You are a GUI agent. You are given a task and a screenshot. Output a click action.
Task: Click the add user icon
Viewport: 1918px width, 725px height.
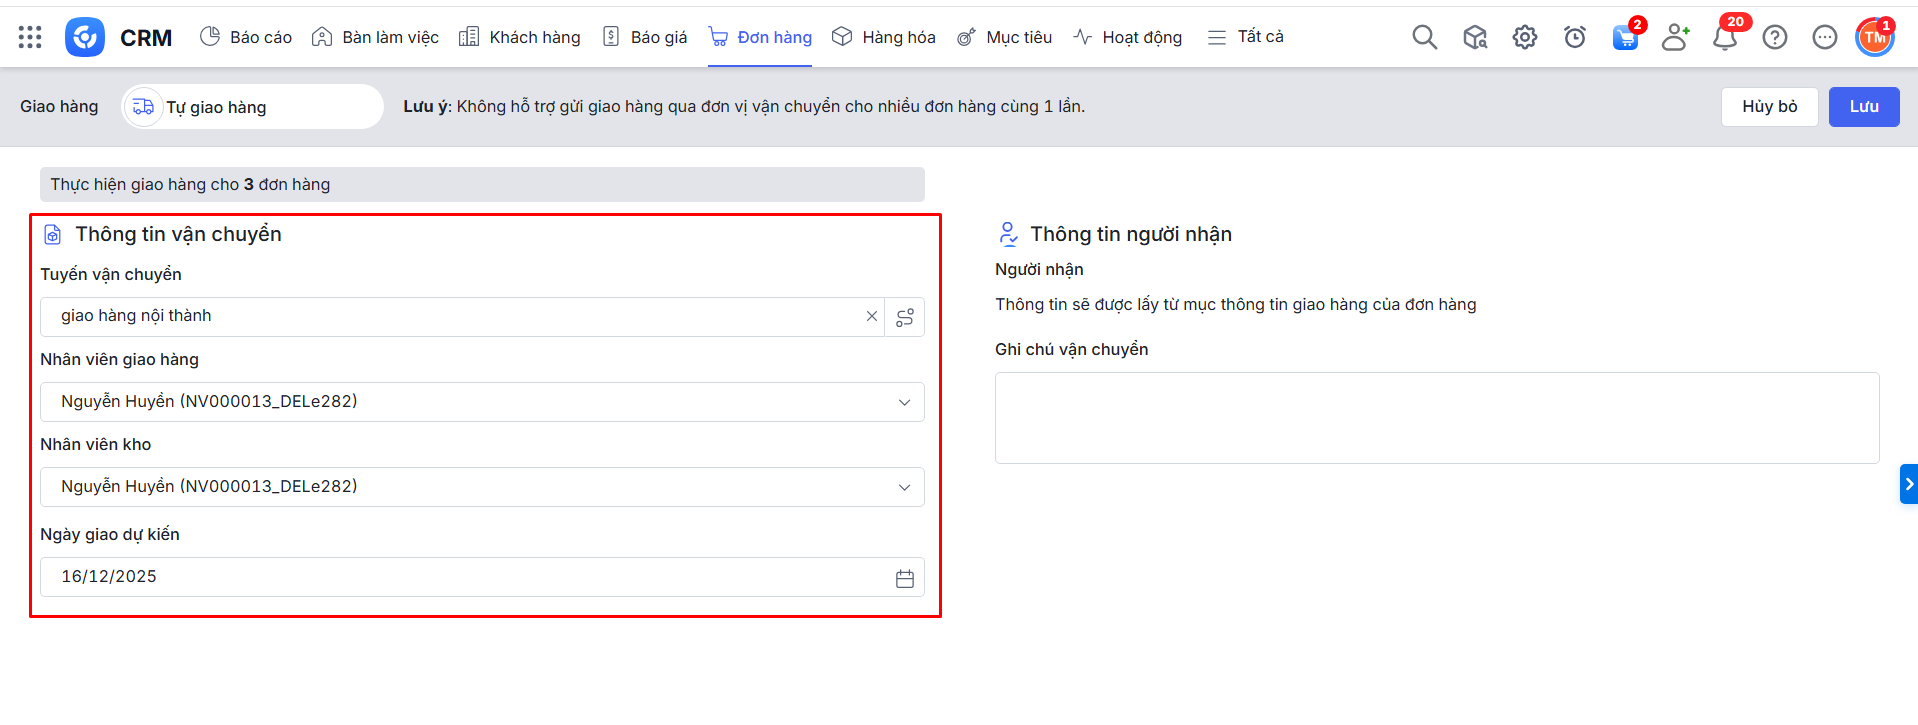click(x=1675, y=37)
